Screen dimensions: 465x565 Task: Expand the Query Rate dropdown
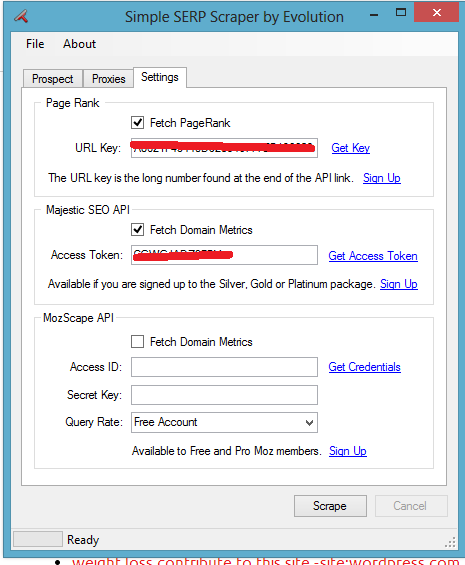click(x=224, y=422)
